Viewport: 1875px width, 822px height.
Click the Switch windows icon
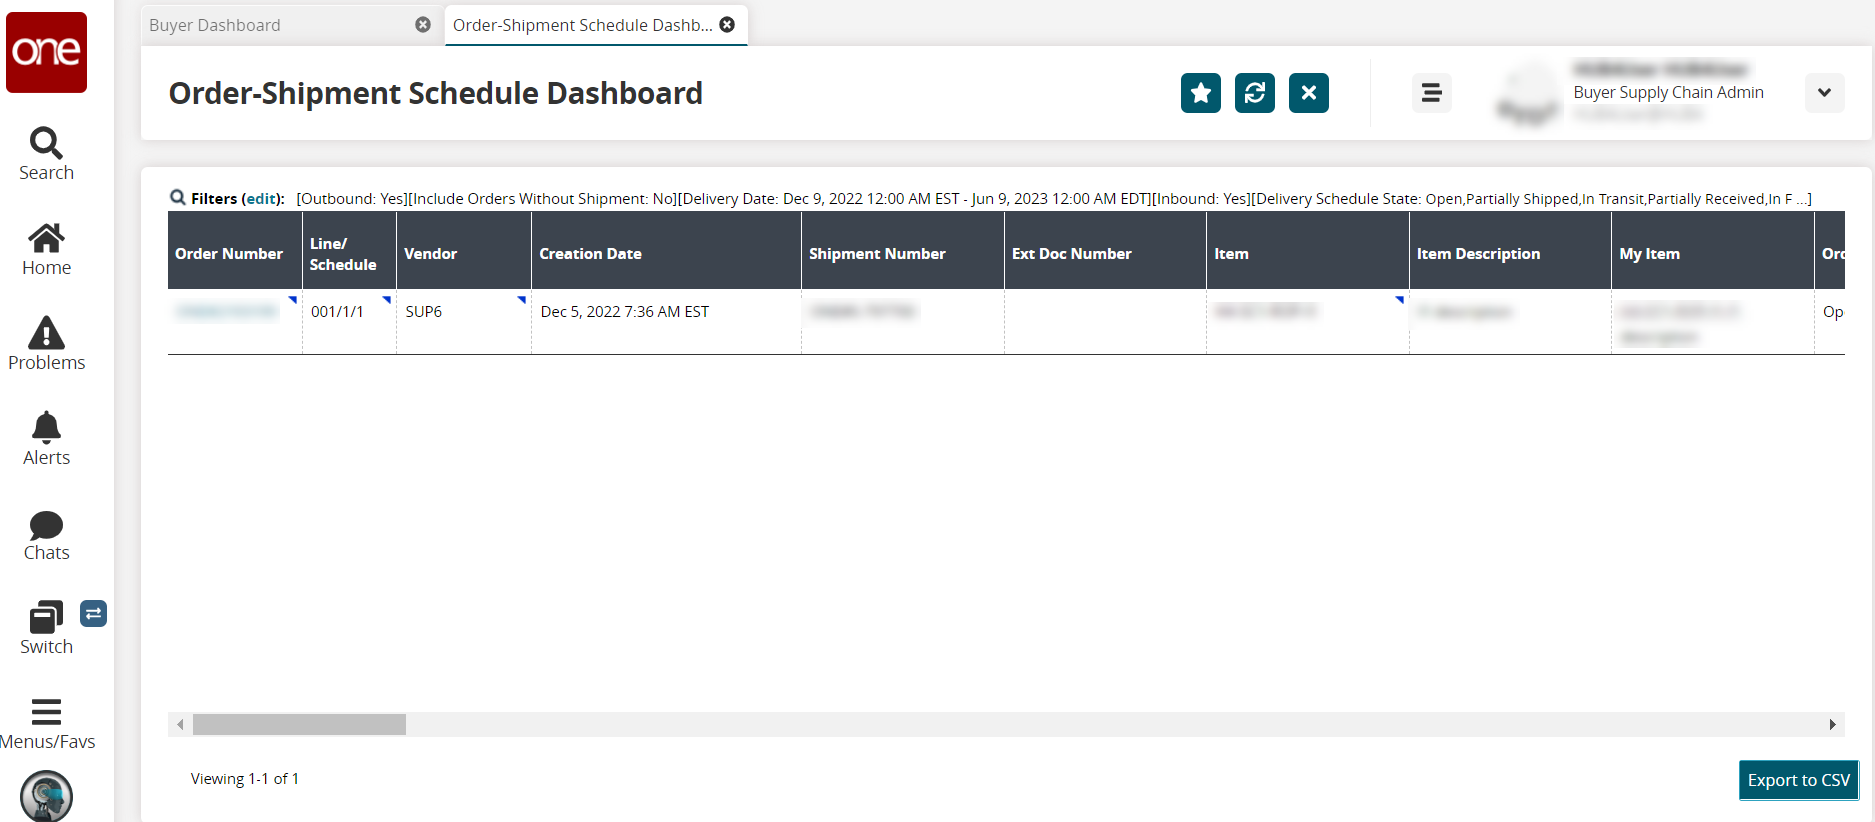tap(46, 617)
